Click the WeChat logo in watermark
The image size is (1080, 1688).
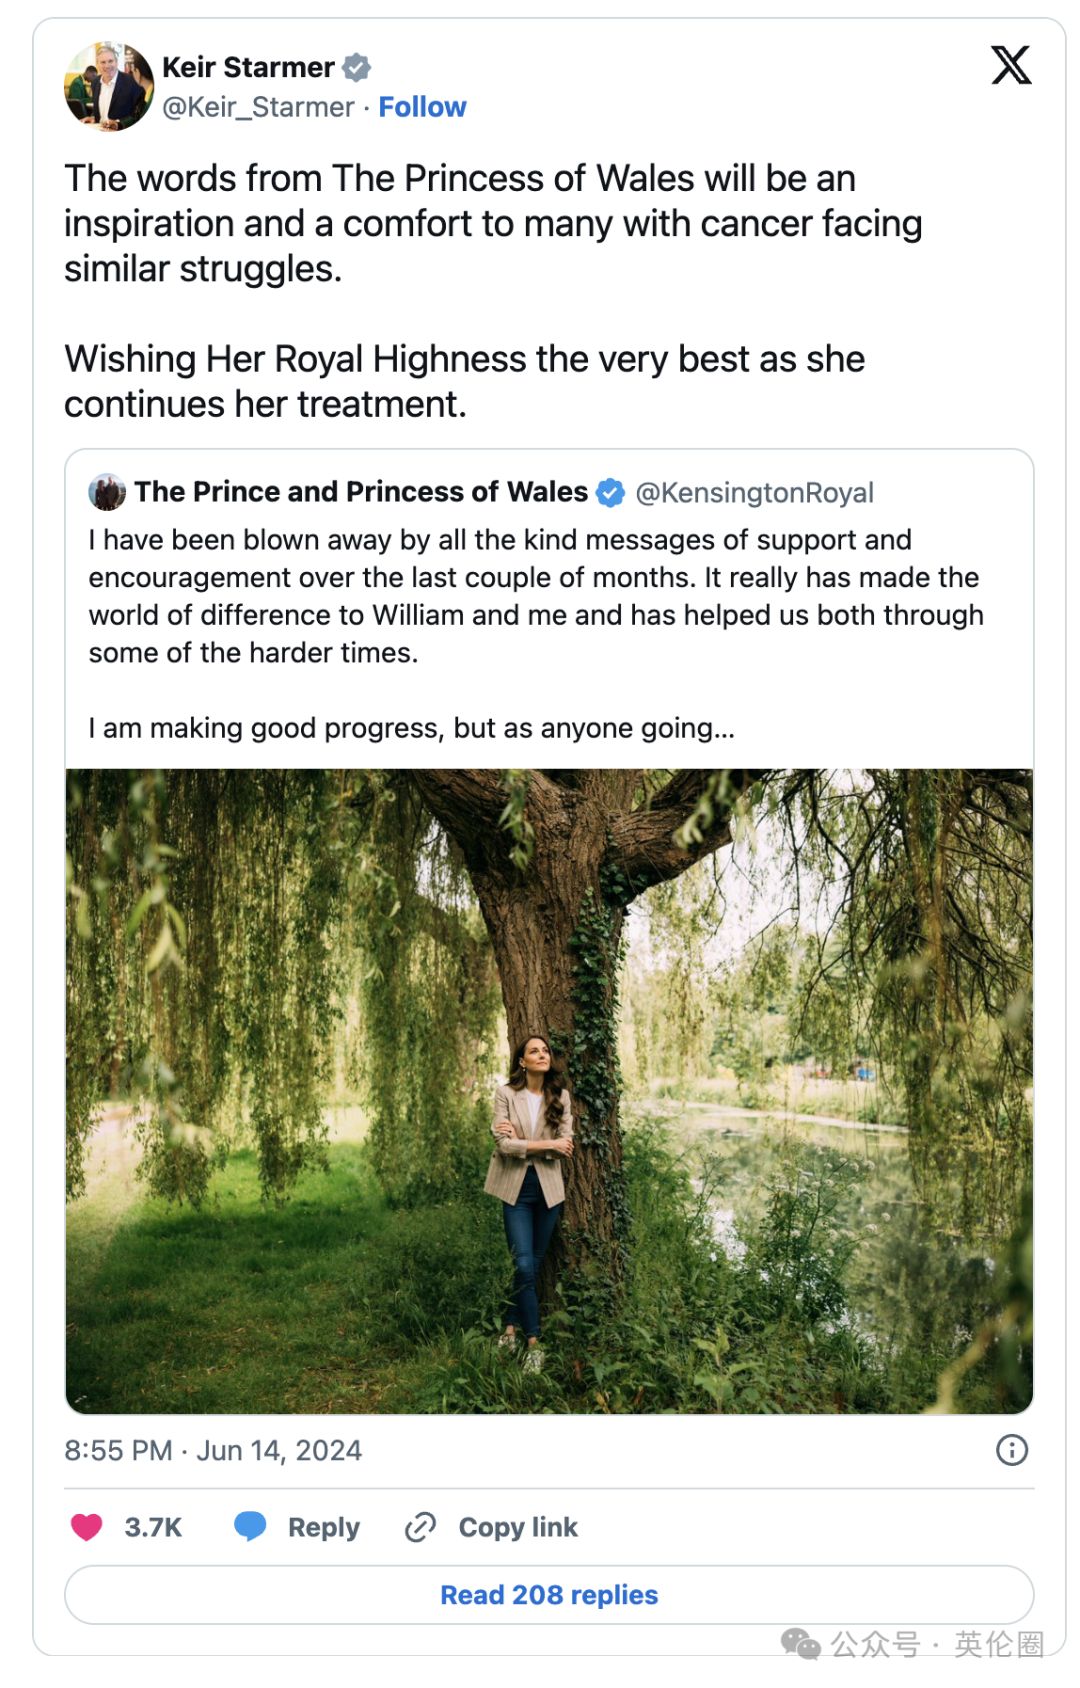point(801,1643)
